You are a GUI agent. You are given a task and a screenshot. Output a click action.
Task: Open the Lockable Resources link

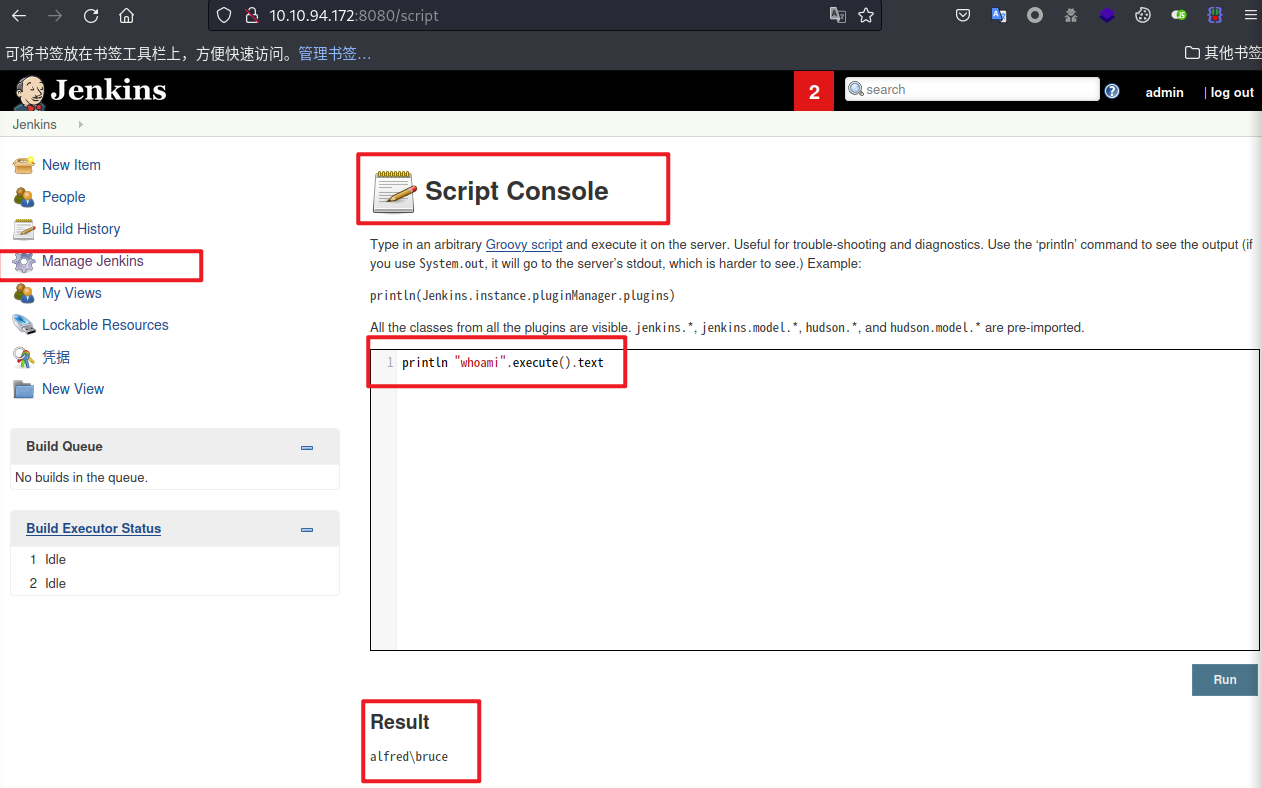click(x=105, y=325)
